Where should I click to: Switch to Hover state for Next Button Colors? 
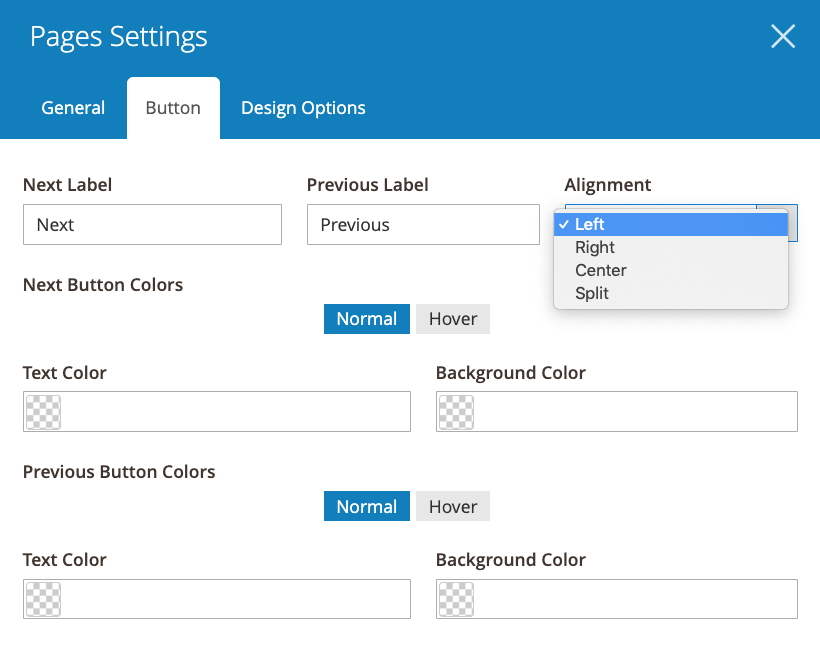[452, 318]
